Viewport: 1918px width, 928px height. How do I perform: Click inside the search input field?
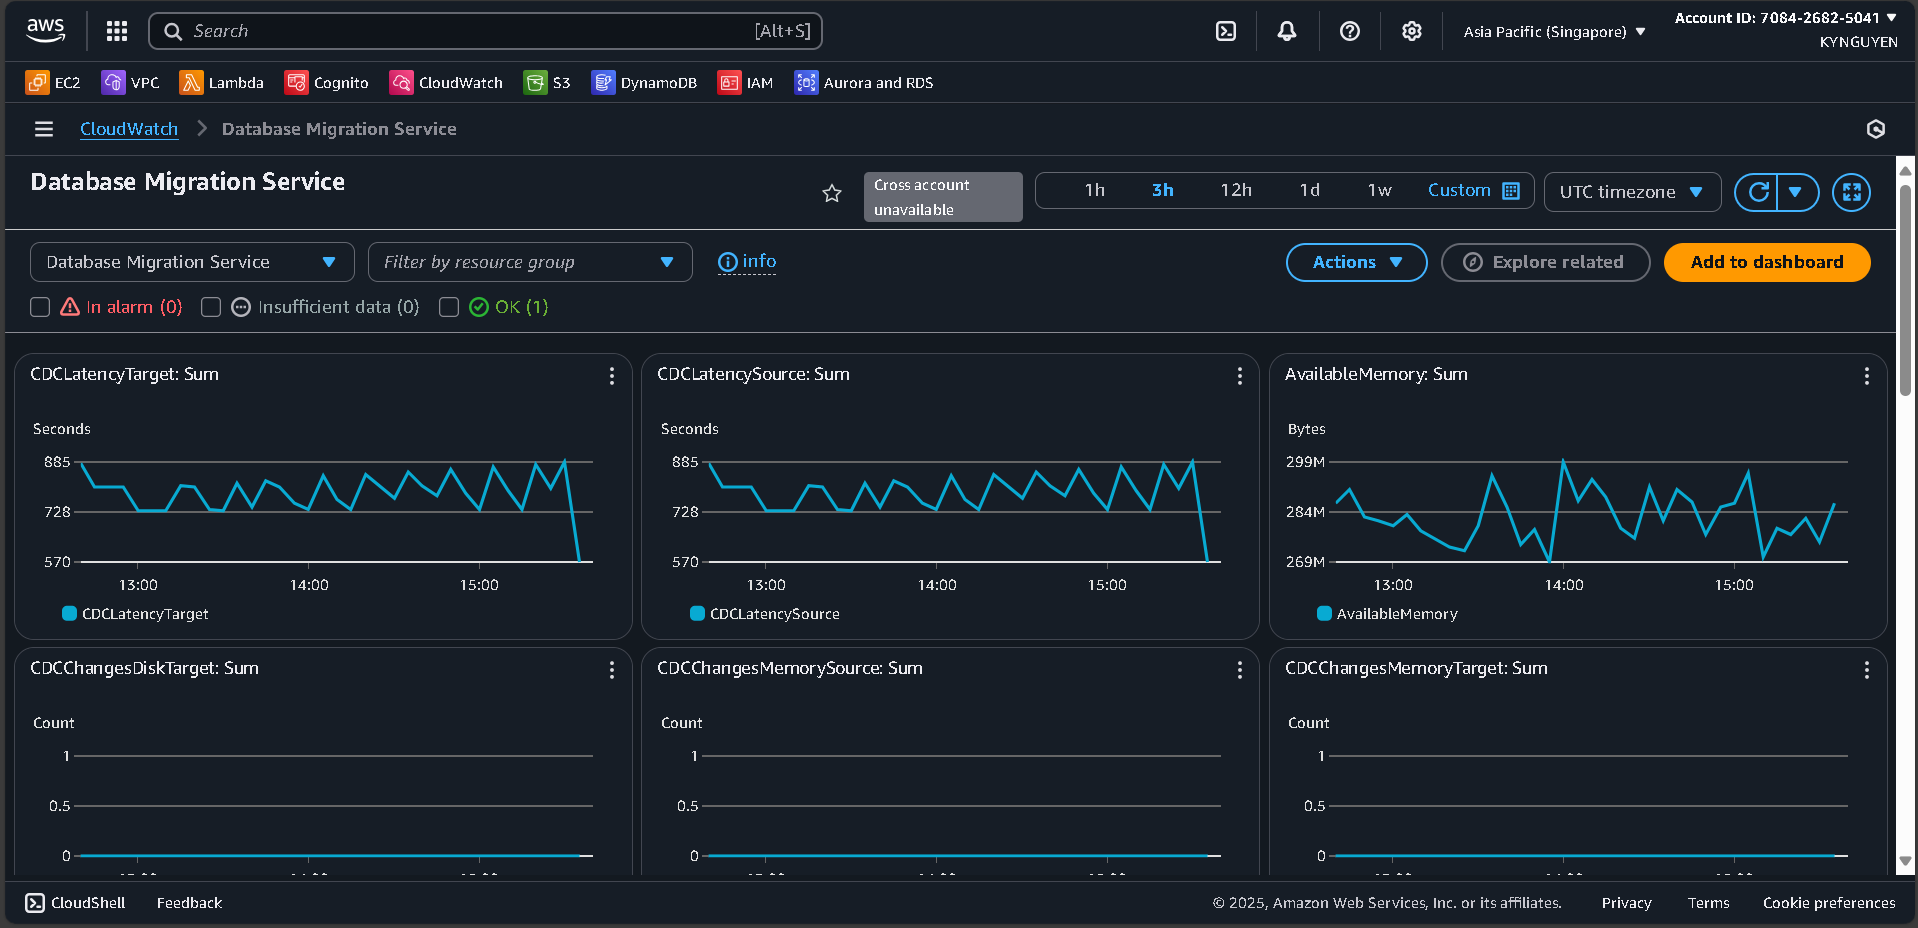(486, 31)
